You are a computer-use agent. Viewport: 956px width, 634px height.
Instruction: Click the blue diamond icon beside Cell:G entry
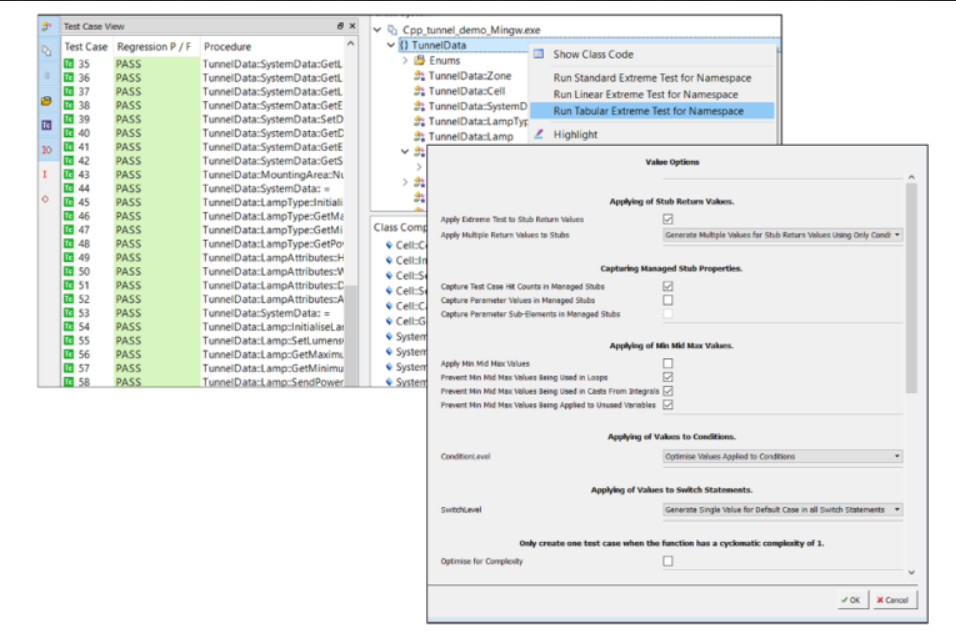(x=389, y=321)
